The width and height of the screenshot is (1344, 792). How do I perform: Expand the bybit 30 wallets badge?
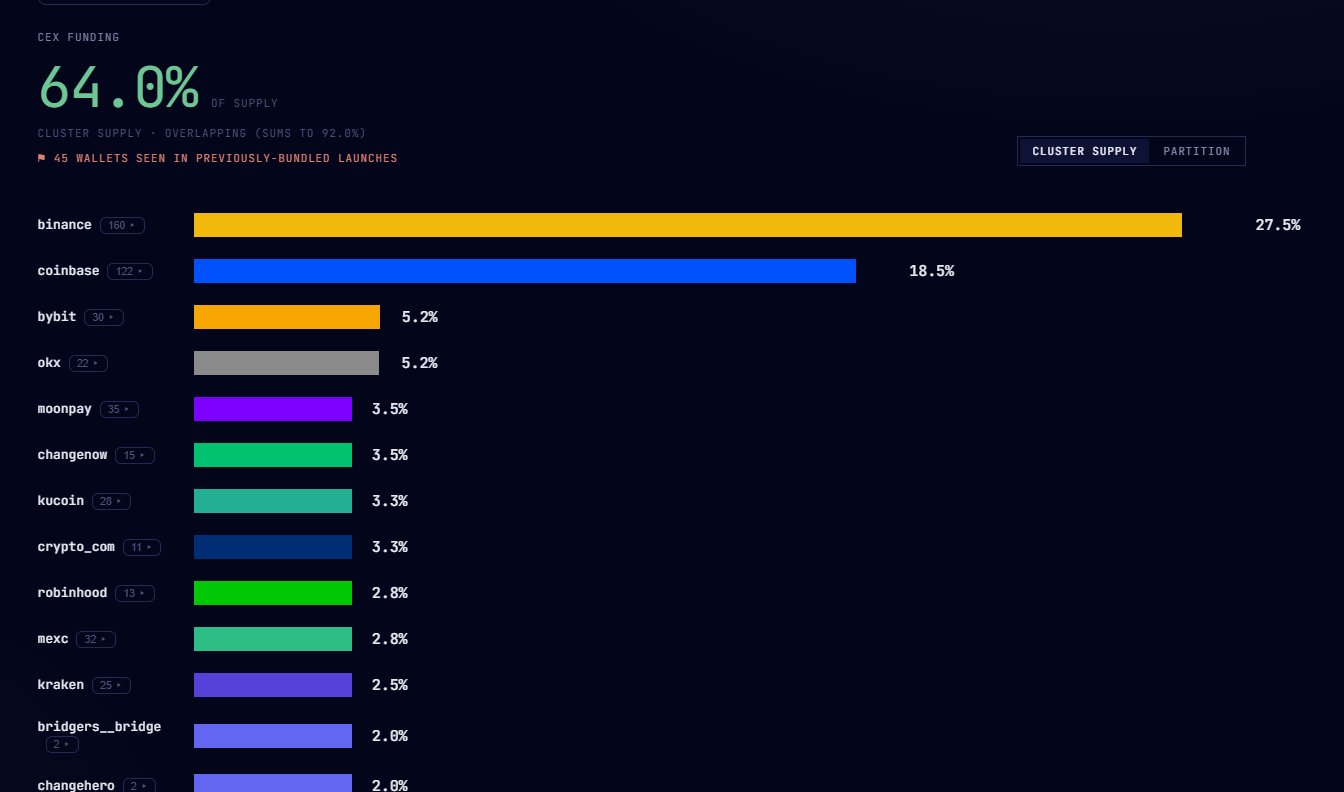coord(104,317)
